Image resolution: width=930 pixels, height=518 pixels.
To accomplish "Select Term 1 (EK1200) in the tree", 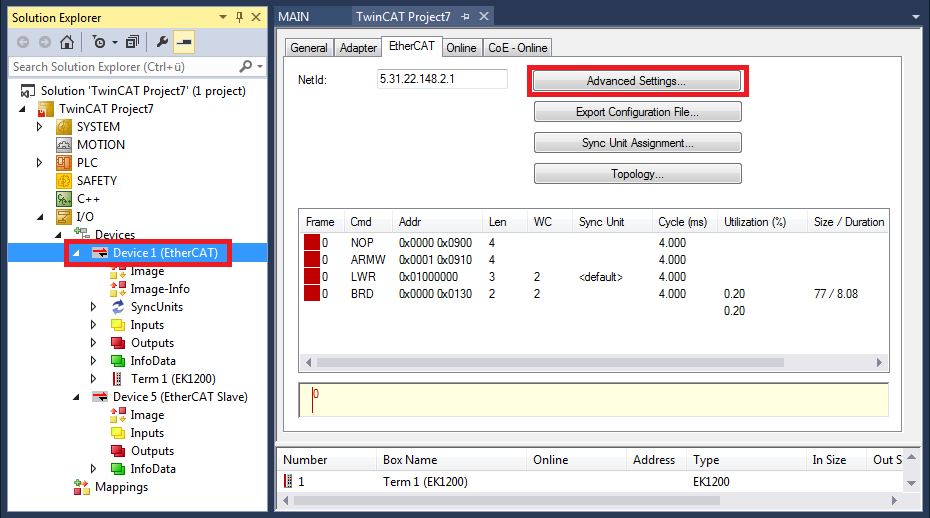I will click(x=173, y=379).
